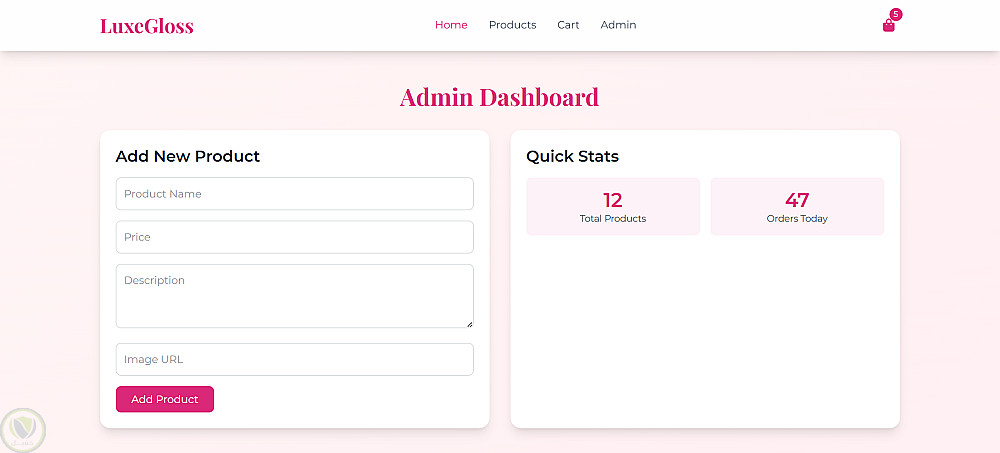This screenshot has height=453, width=1000.
Task: Click into the Price field
Action: pyautogui.click(x=295, y=237)
